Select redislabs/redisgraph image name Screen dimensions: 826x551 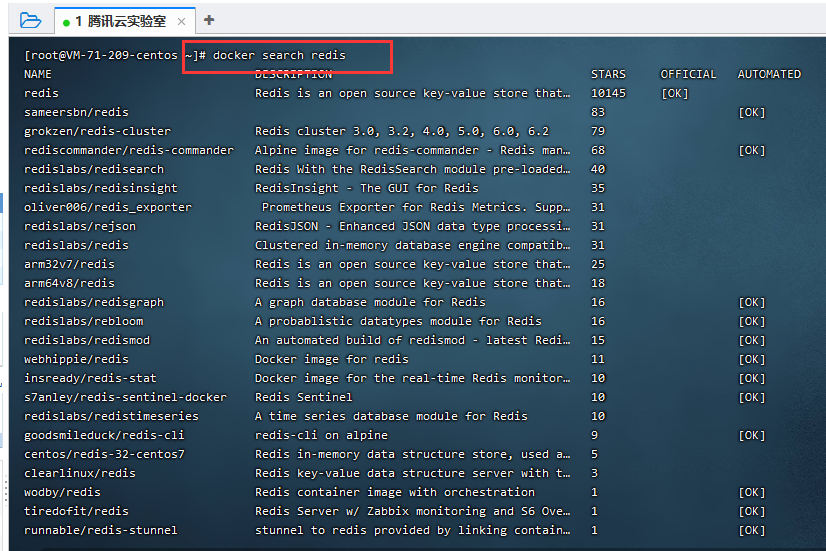(94, 302)
